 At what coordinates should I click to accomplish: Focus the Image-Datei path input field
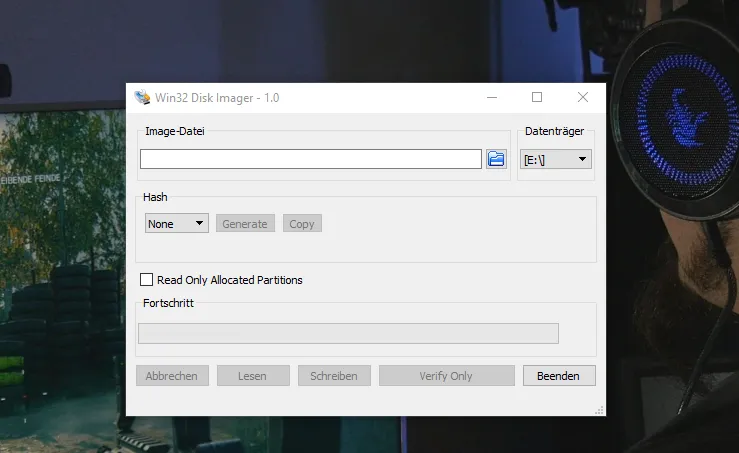(311, 159)
